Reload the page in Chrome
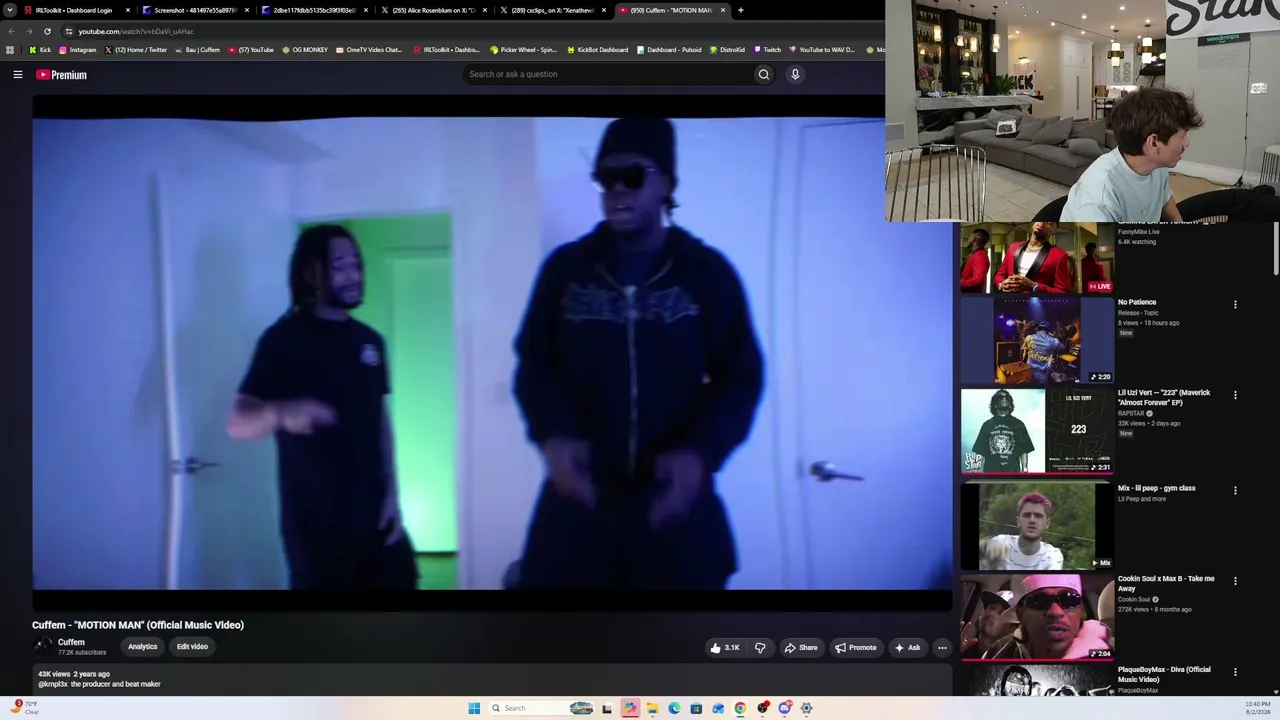Viewport: 1280px width, 720px height. 47,31
